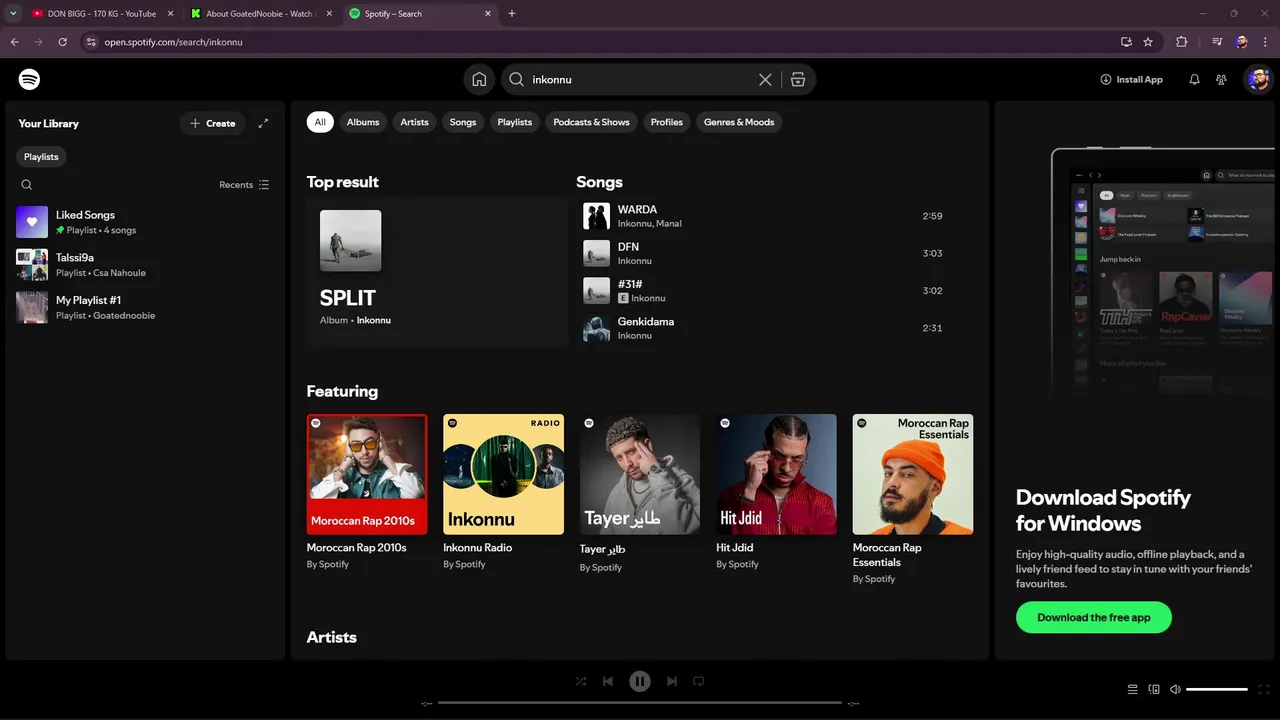Open Chrome three-dot menu
Viewport: 1280px width, 720px height.
(x=1266, y=42)
